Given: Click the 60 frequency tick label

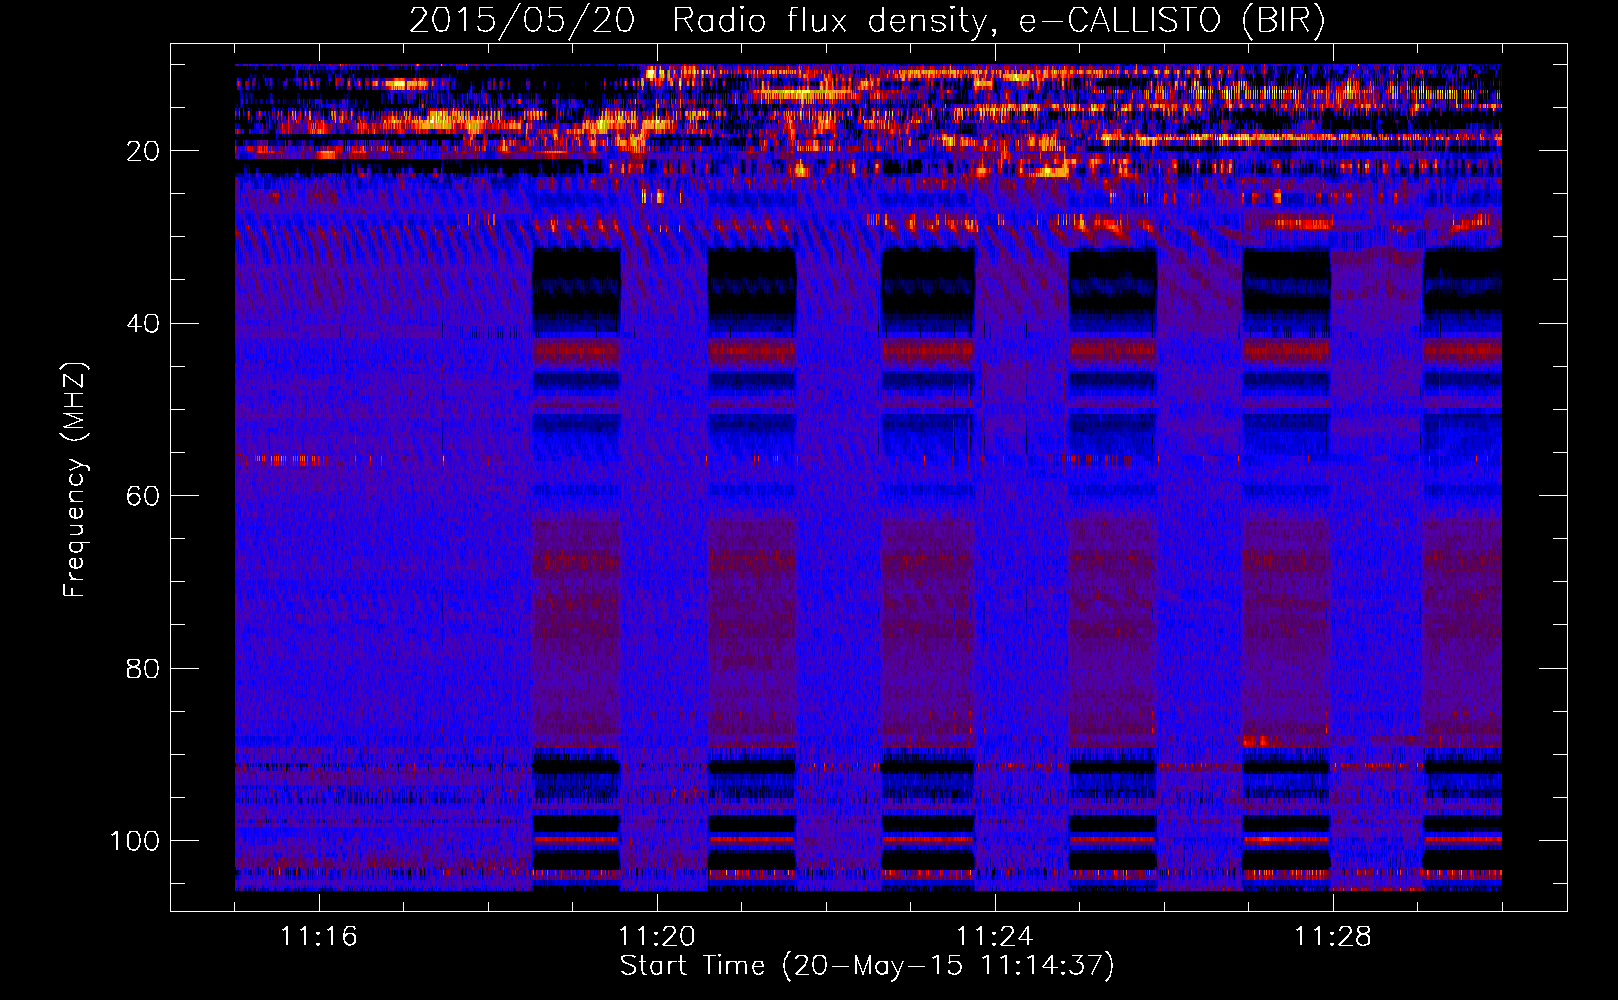Looking at the screenshot, I should click(143, 496).
